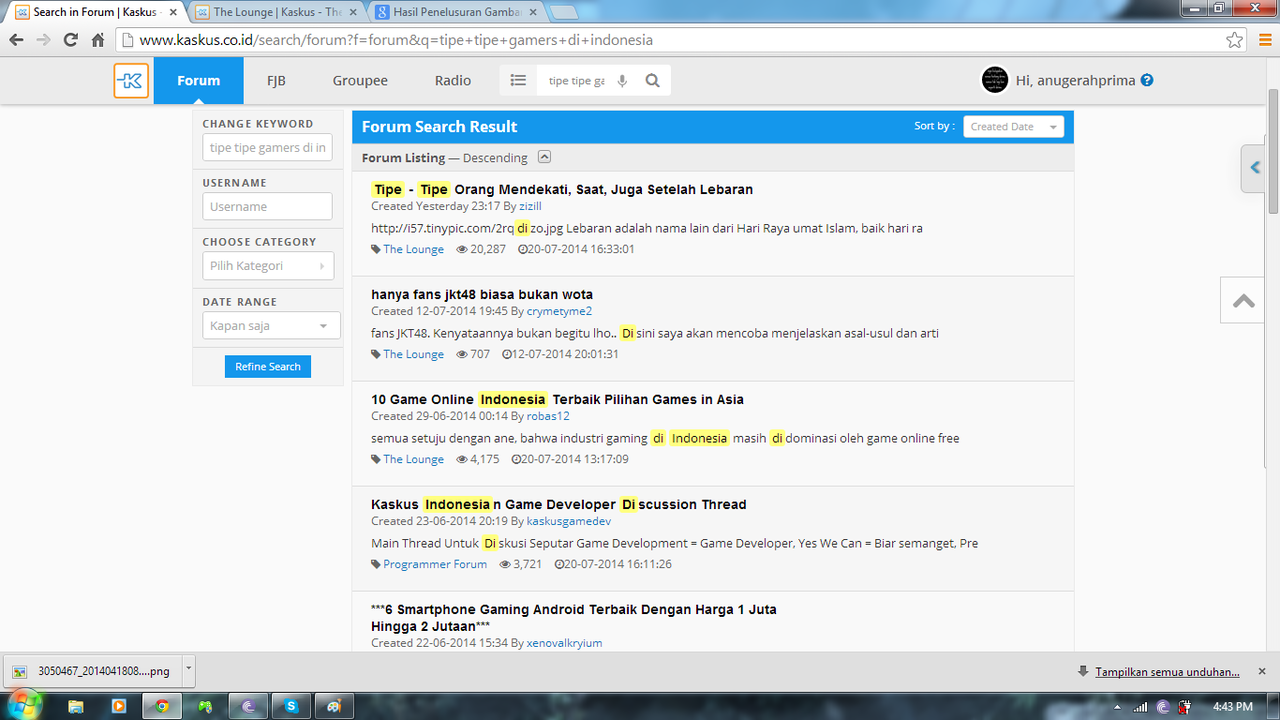1280x720 pixels.
Task: Open the FJB menu item
Action: click(276, 81)
